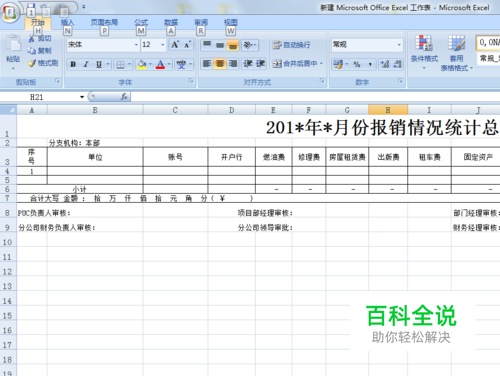Click the Insert Function fx icon
Image resolution: width=500 pixels, height=376 pixels.
124,97
